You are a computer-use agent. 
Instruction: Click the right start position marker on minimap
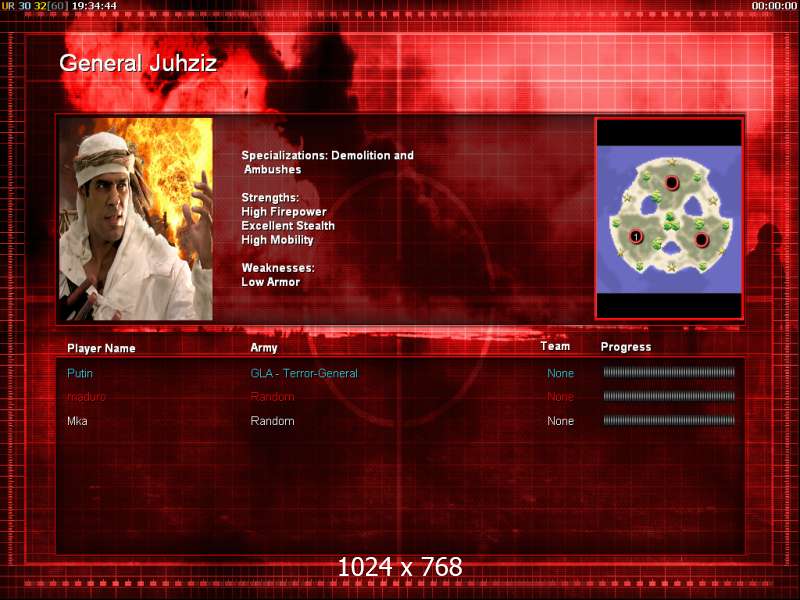pyautogui.click(x=702, y=239)
